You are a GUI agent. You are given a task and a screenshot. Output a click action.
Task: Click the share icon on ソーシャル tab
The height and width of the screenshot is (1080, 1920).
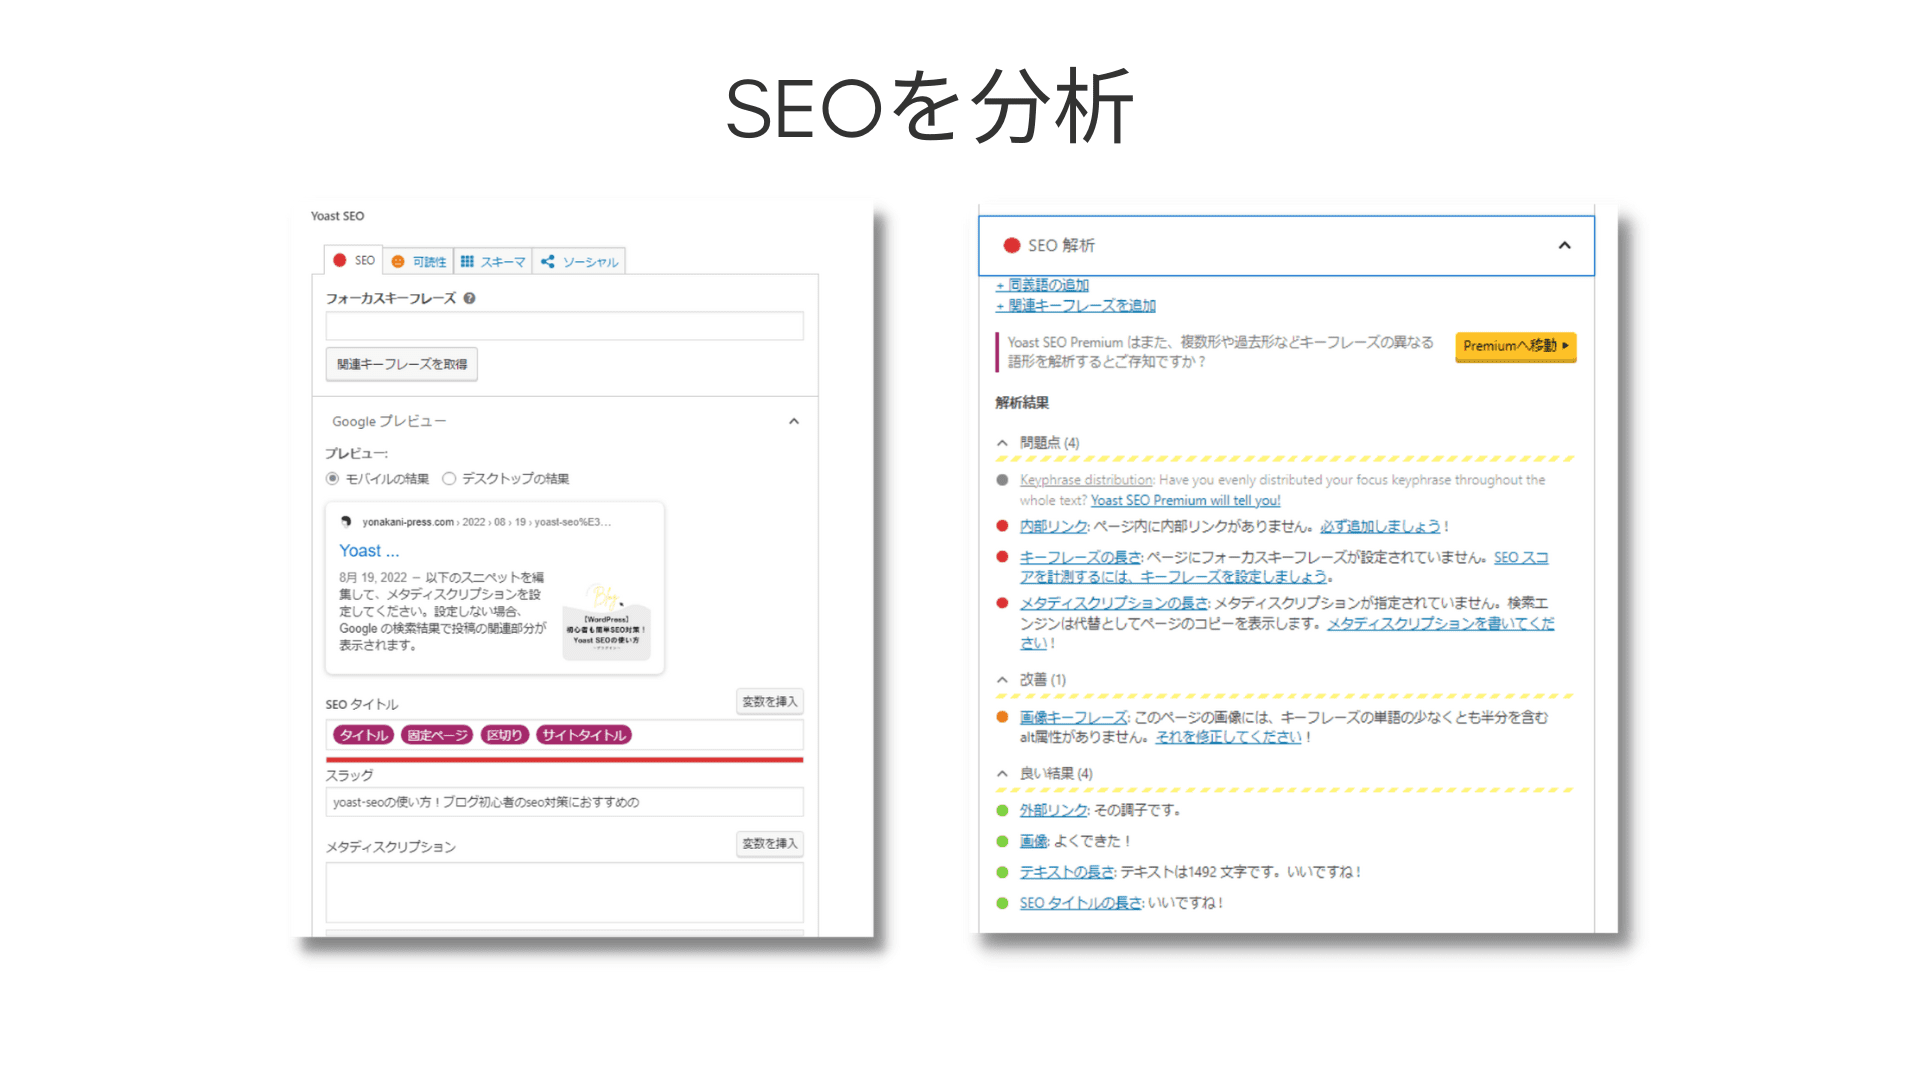(547, 261)
